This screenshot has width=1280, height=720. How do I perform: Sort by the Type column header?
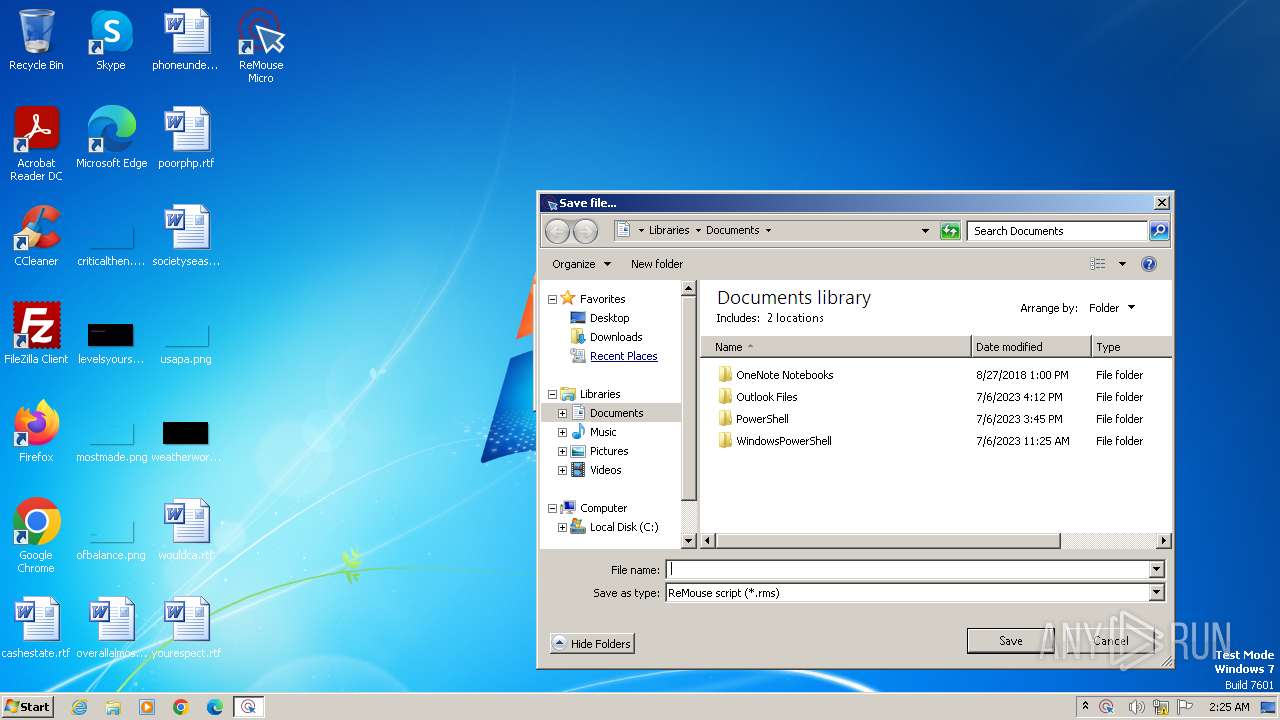(1131, 347)
